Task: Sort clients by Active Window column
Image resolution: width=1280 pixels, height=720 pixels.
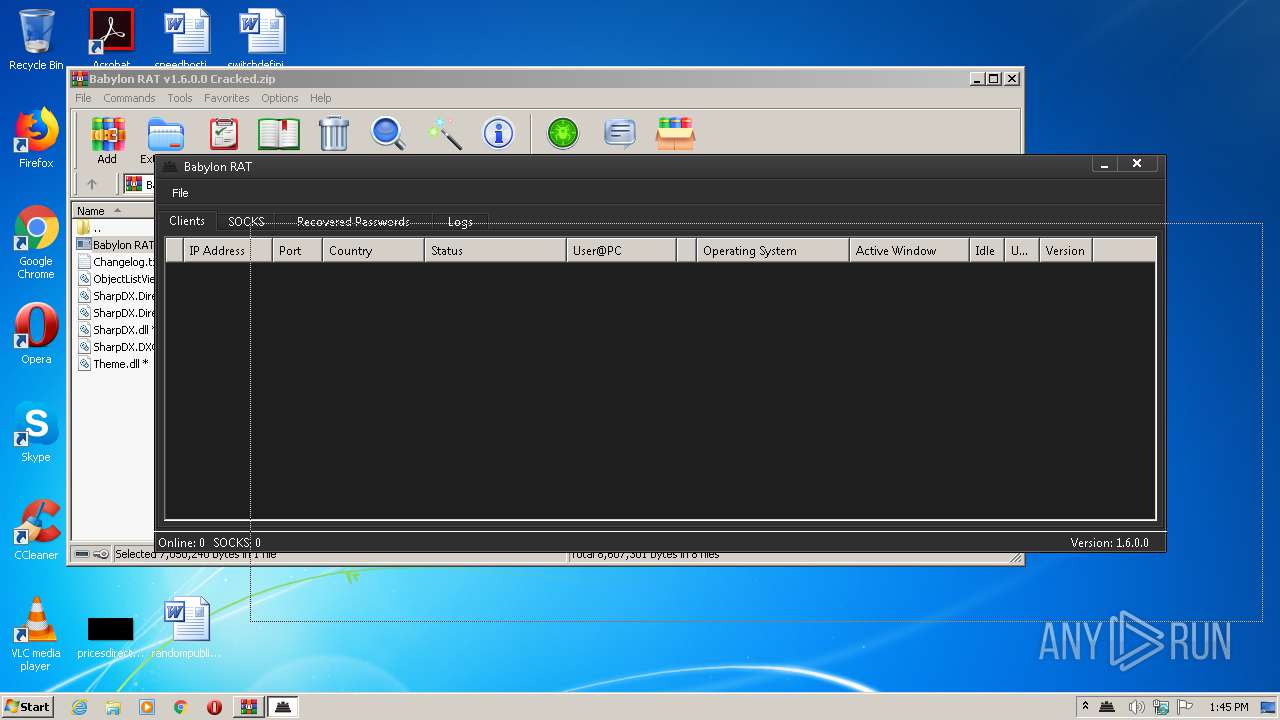Action: click(909, 250)
